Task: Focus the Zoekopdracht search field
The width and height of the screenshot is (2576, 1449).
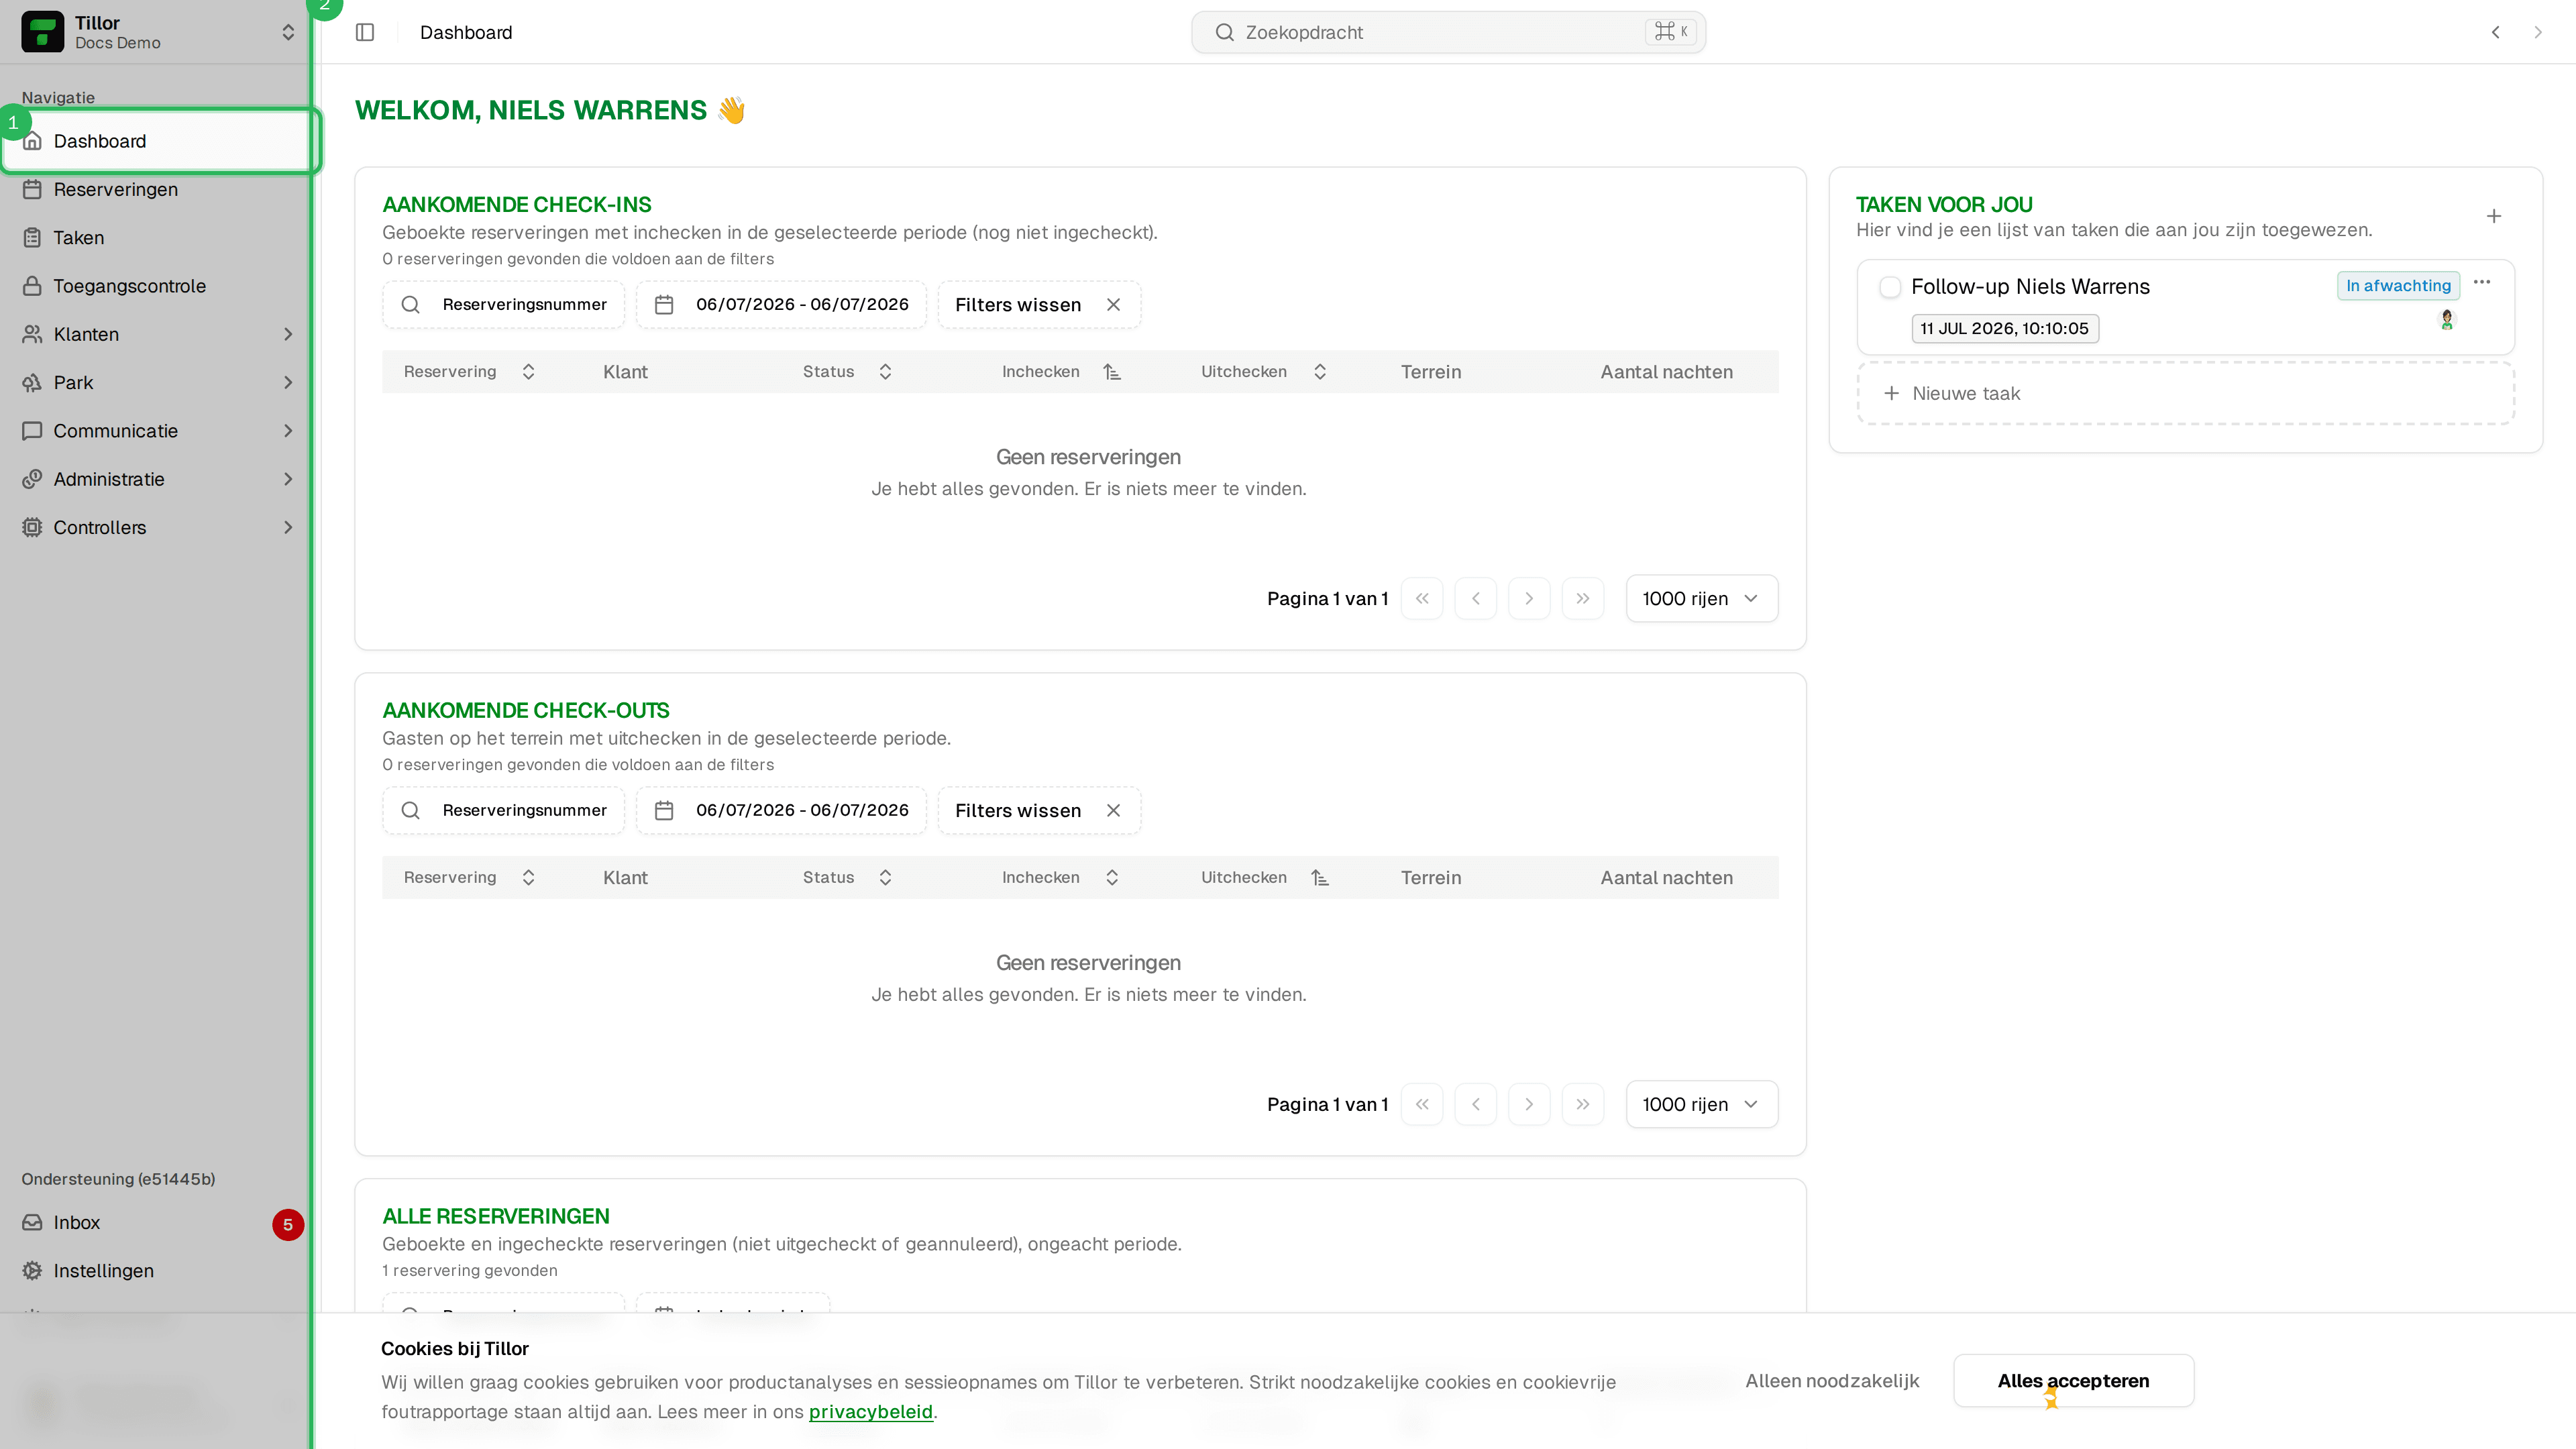Action: 1448,32
